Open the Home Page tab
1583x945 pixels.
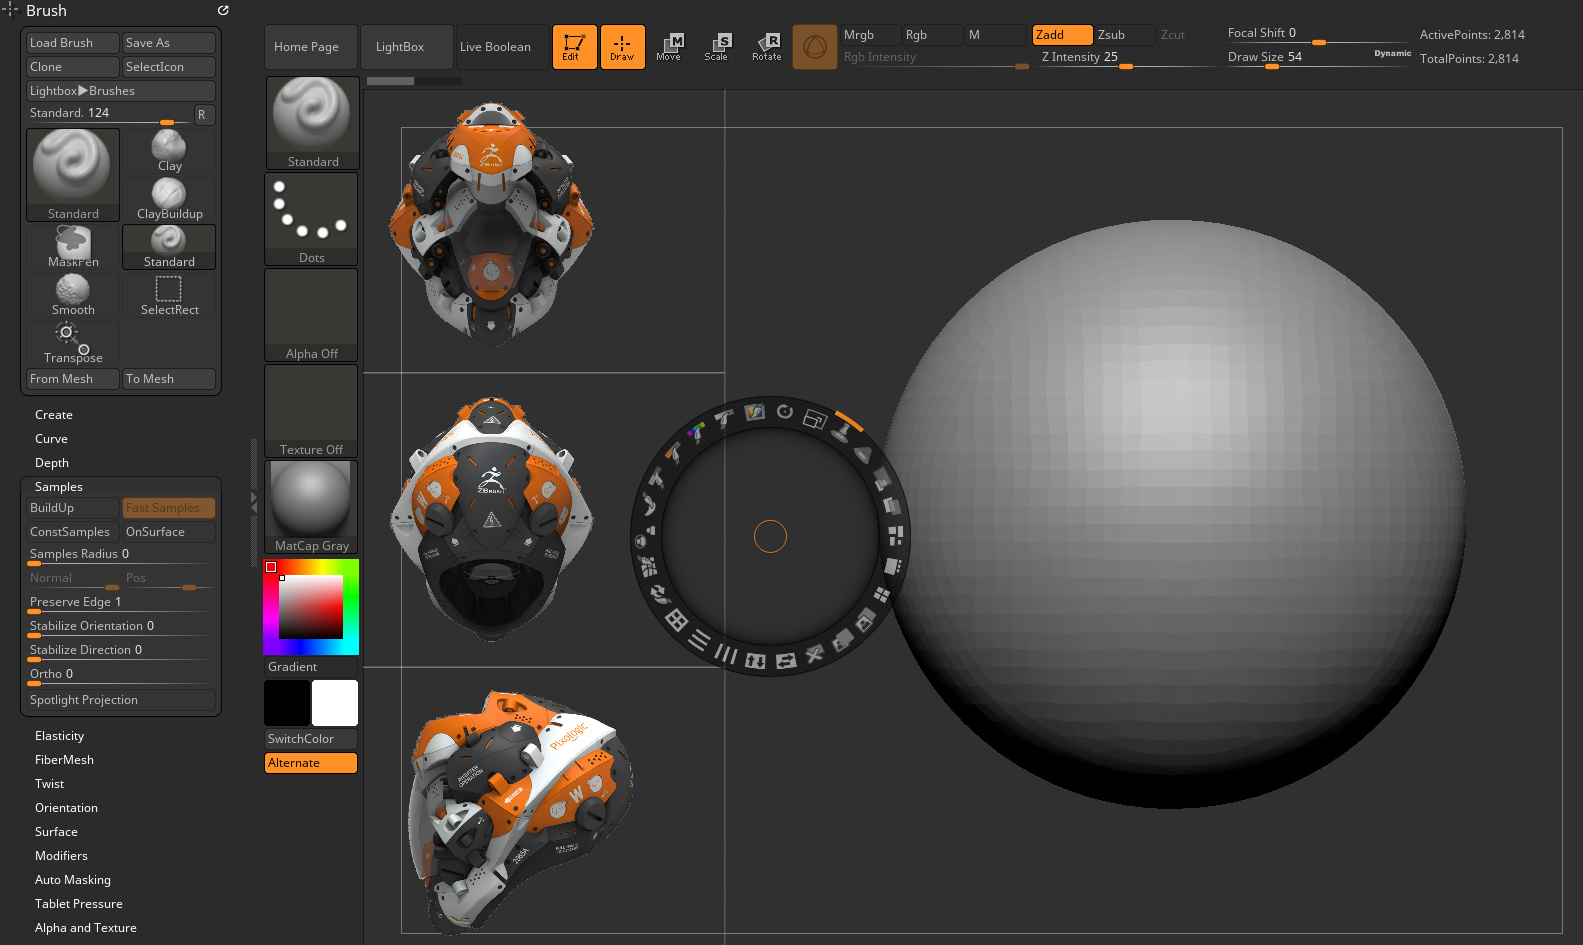[306, 47]
